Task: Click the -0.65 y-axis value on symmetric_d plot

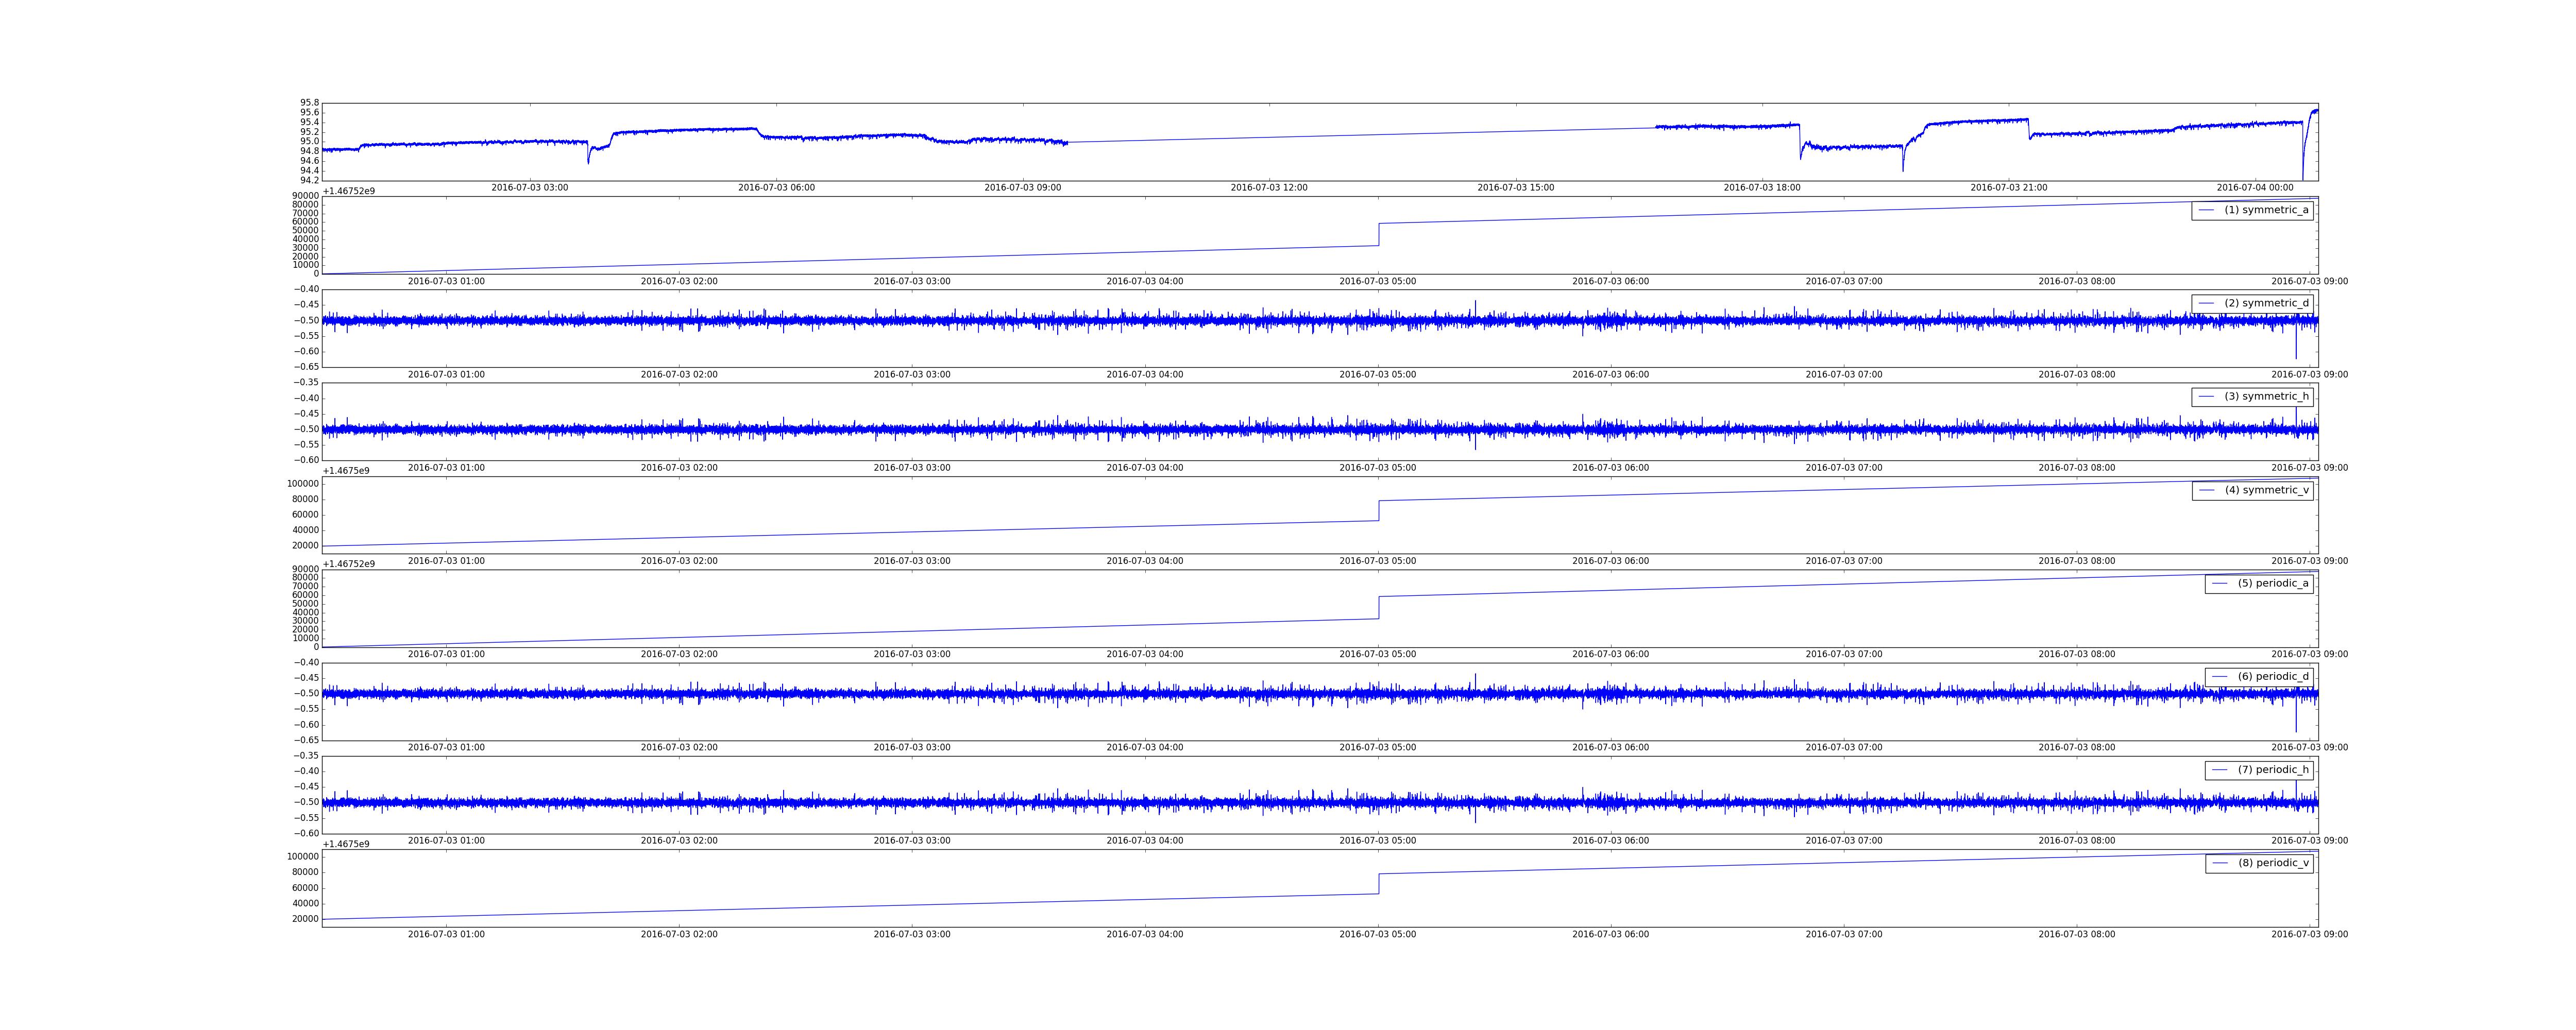Action: [306, 367]
